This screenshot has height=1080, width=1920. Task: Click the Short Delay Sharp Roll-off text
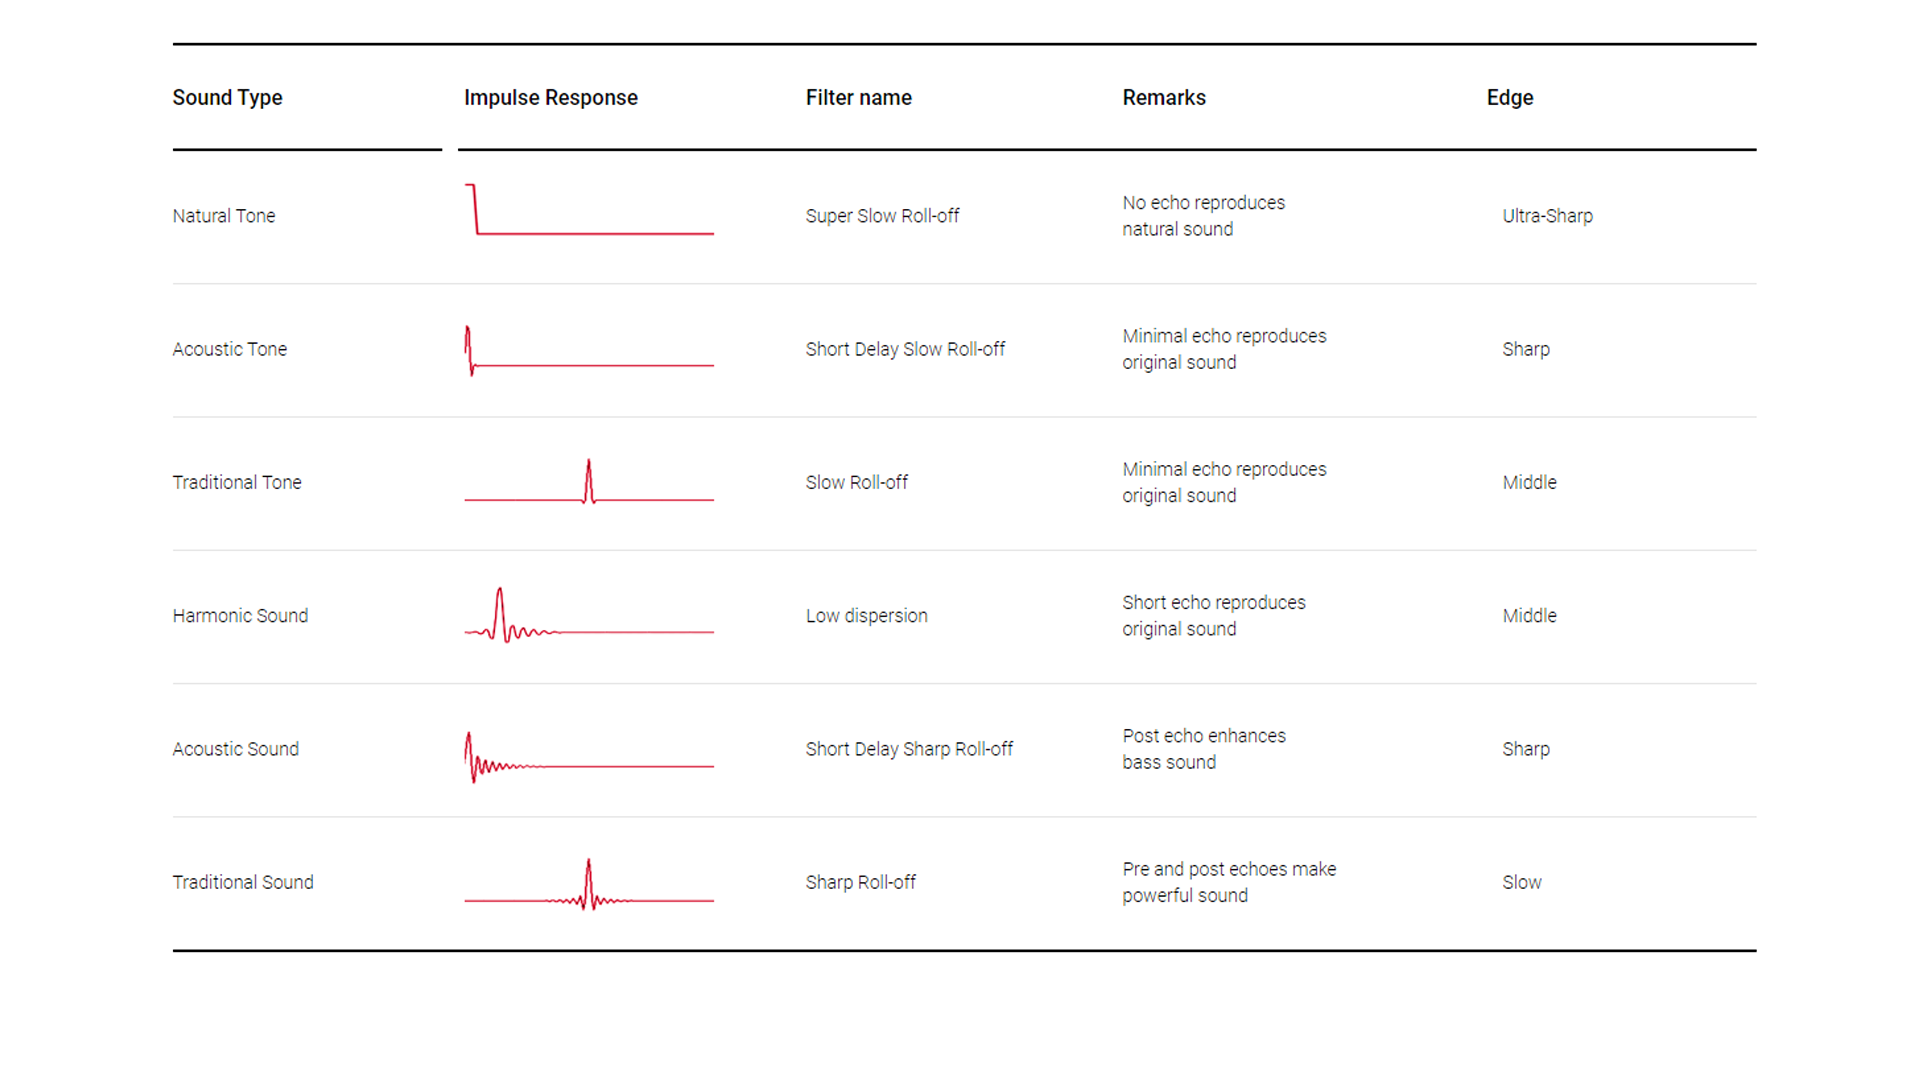pos(909,749)
